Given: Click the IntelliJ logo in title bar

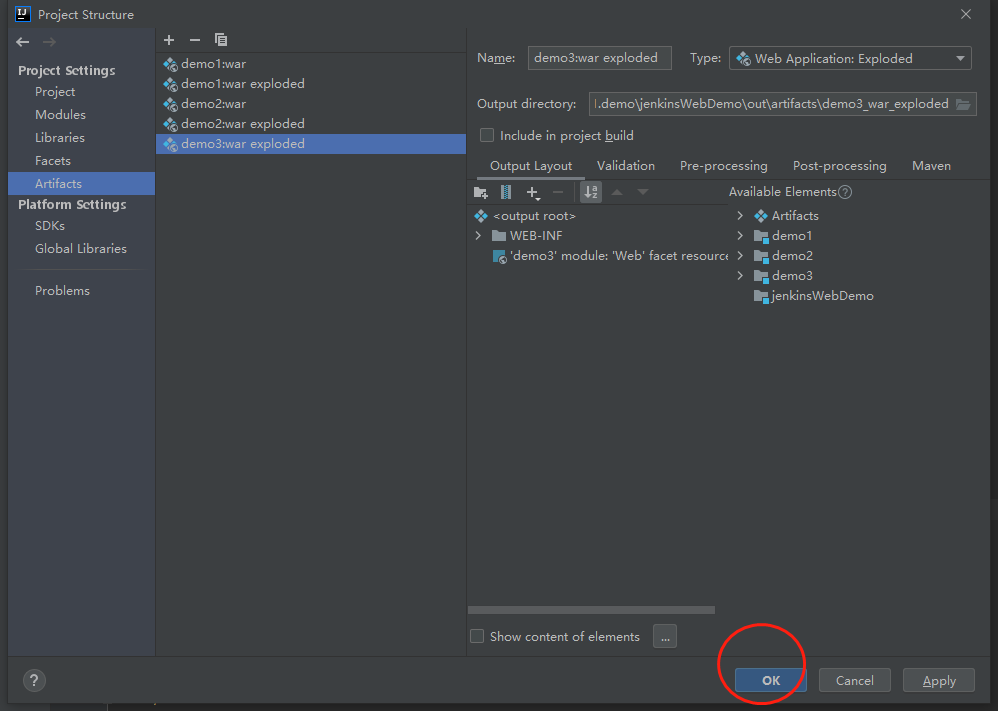Looking at the screenshot, I should pyautogui.click(x=22, y=14).
